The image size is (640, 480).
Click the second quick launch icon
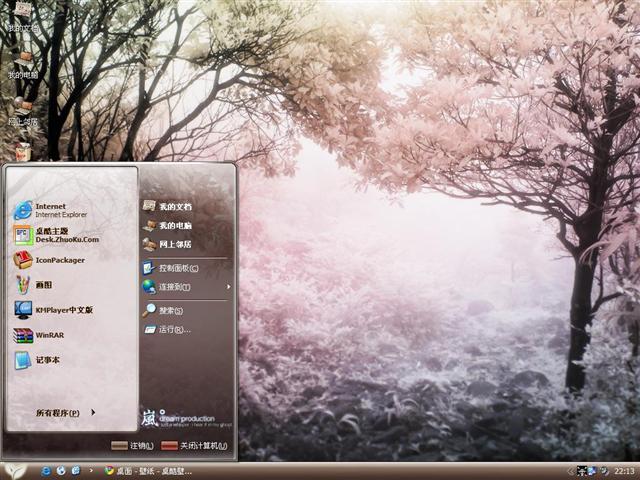pyautogui.click(x=61, y=471)
